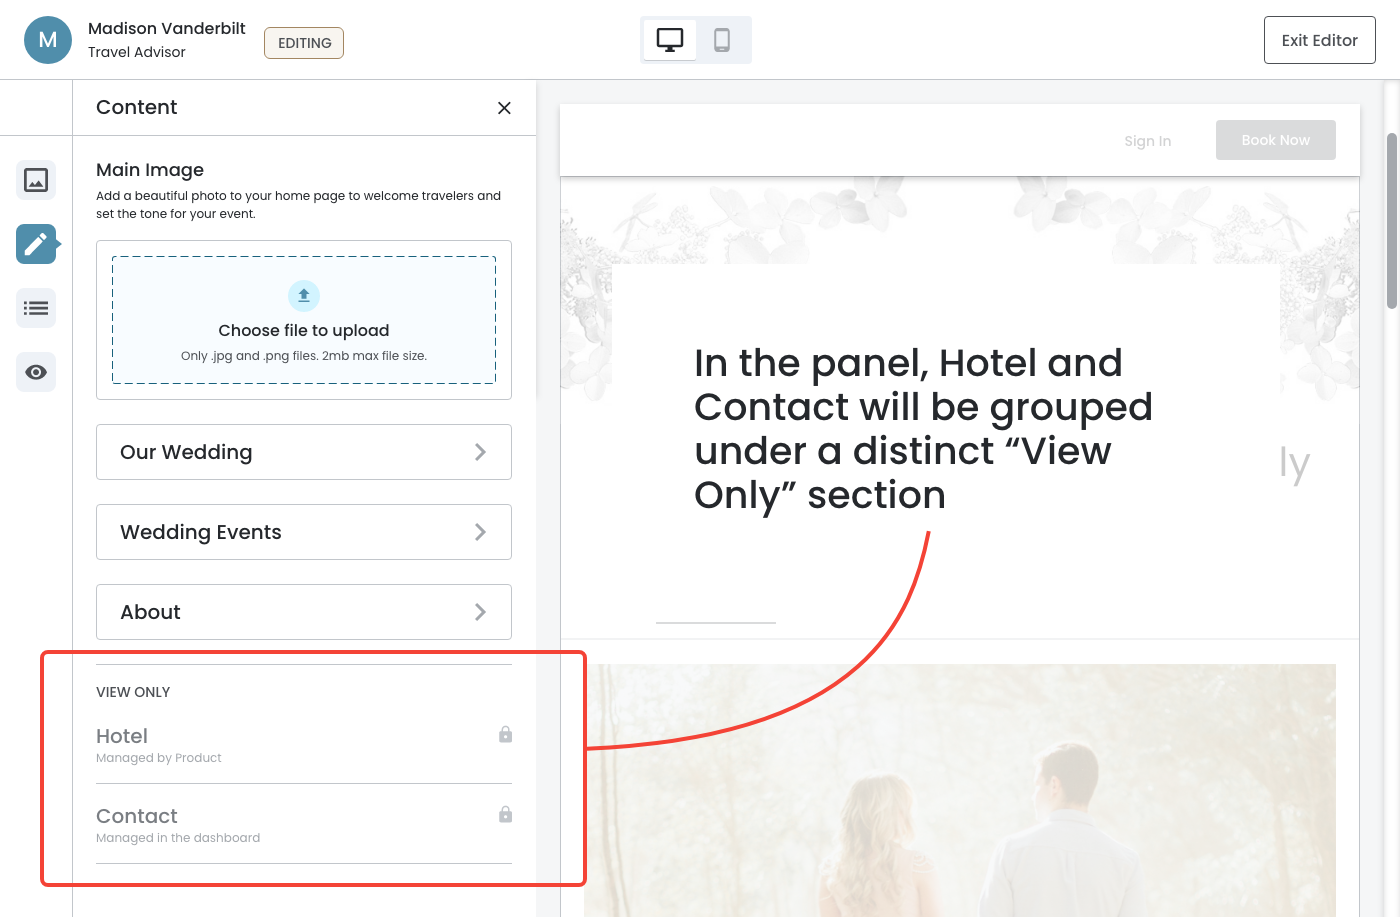Select the pencil edit content icon
This screenshot has height=917, width=1400.
click(x=36, y=244)
